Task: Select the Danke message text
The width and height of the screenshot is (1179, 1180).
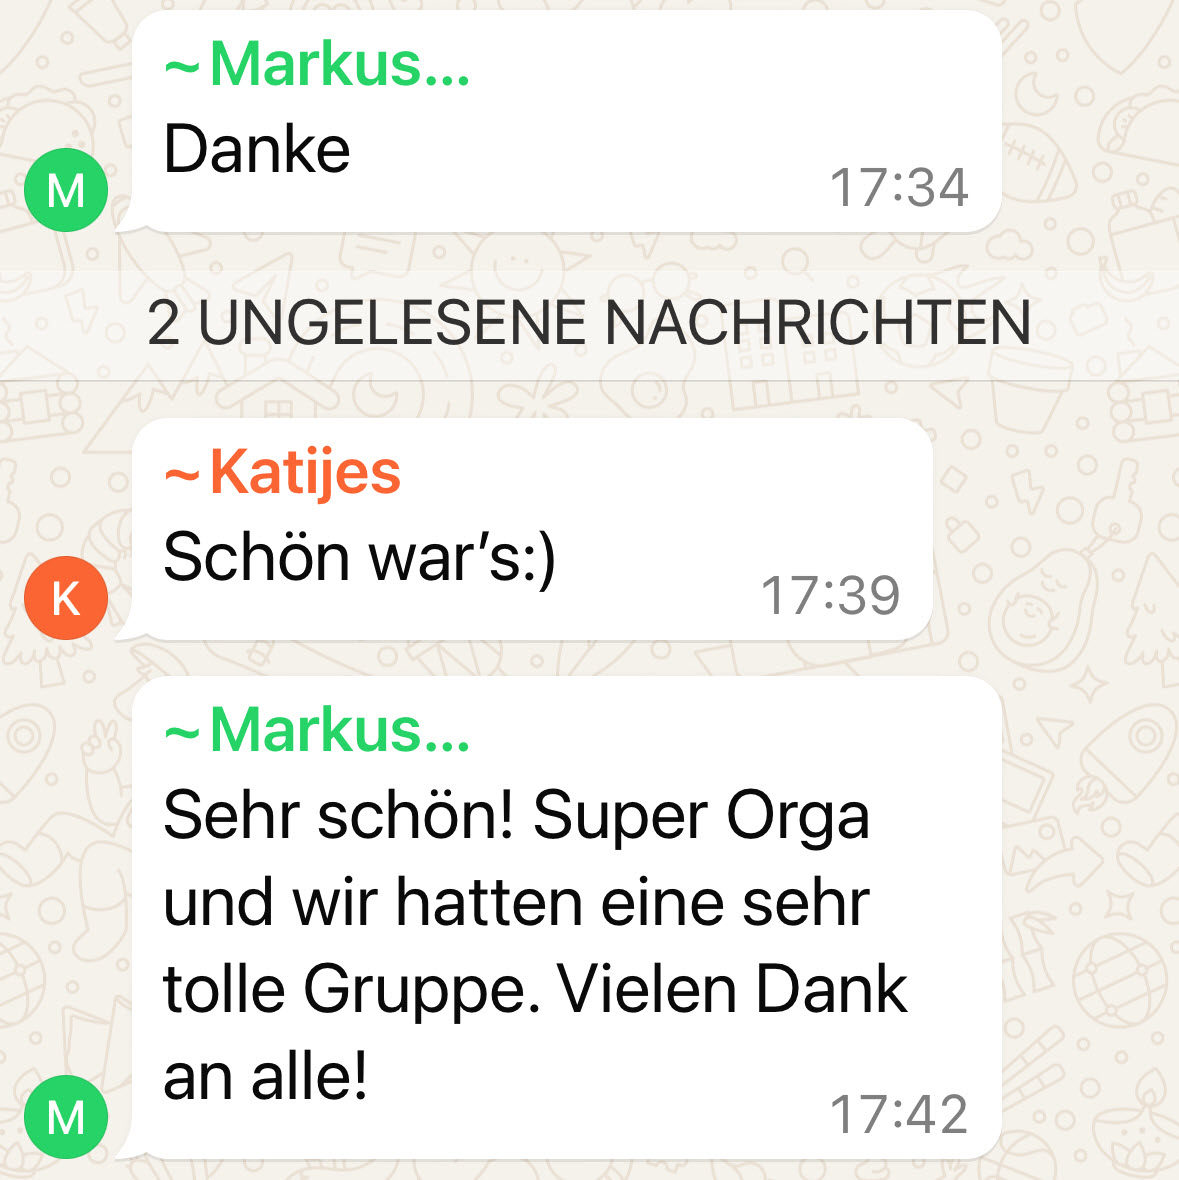Action: tap(257, 149)
